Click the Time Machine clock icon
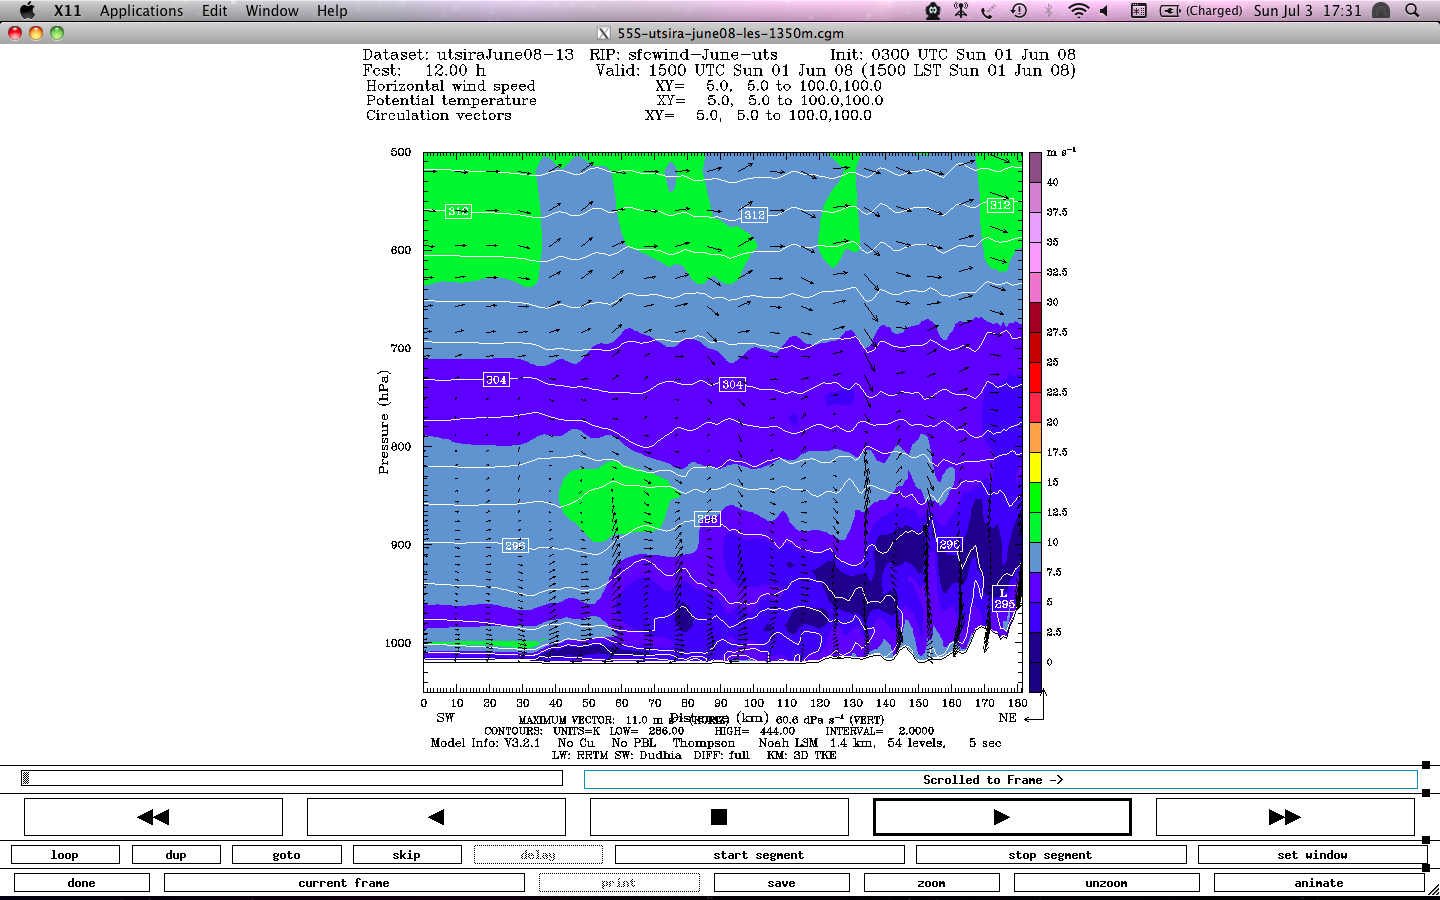Image resolution: width=1440 pixels, height=900 pixels. [1019, 11]
